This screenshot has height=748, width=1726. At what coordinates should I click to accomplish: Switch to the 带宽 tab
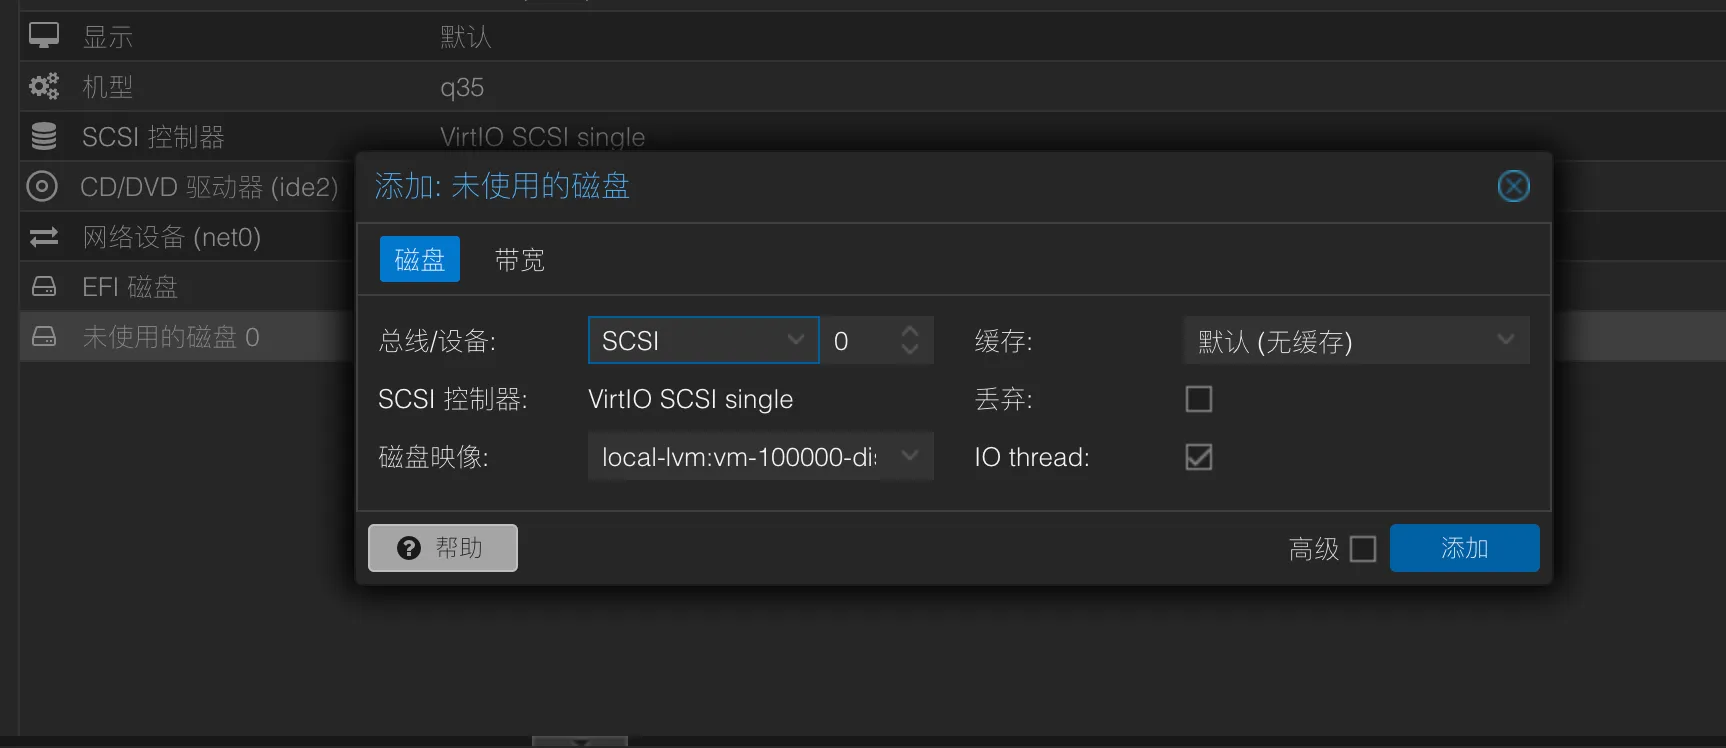519,260
